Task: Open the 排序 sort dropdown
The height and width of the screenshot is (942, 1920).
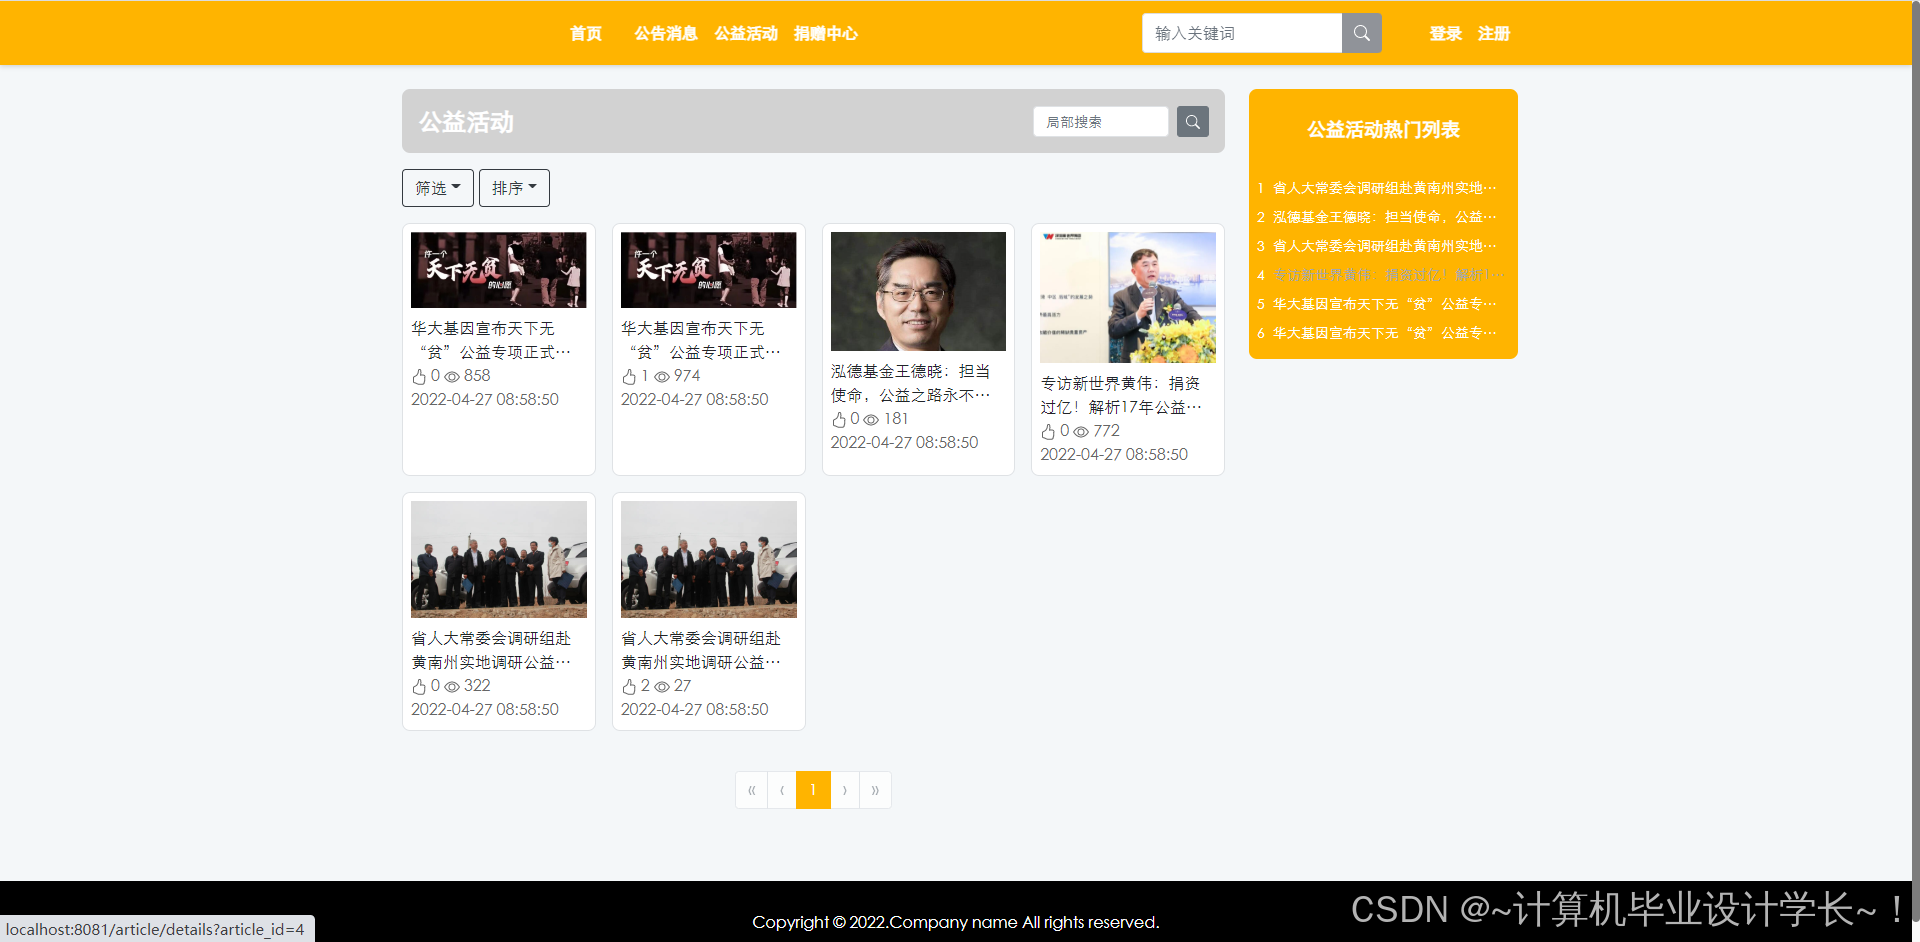Action: pos(514,188)
